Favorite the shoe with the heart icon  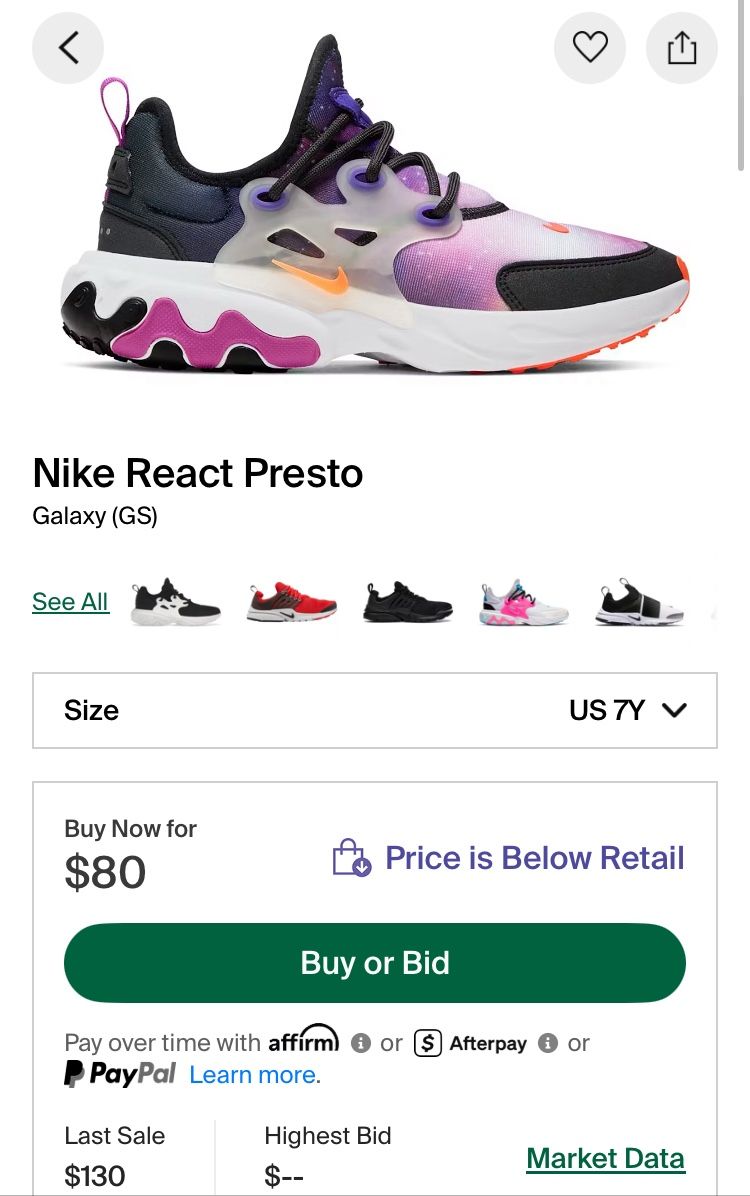[590, 47]
